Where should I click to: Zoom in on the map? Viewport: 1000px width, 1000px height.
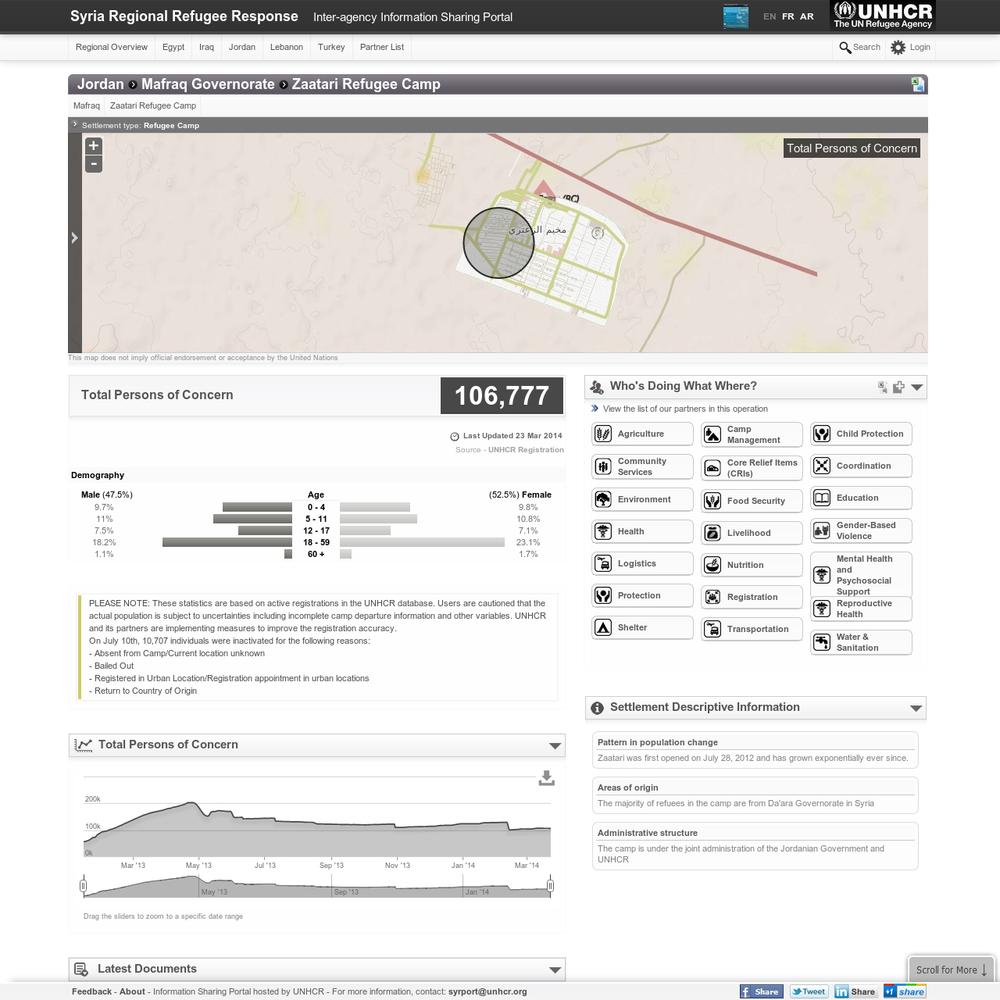(x=94, y=145)
